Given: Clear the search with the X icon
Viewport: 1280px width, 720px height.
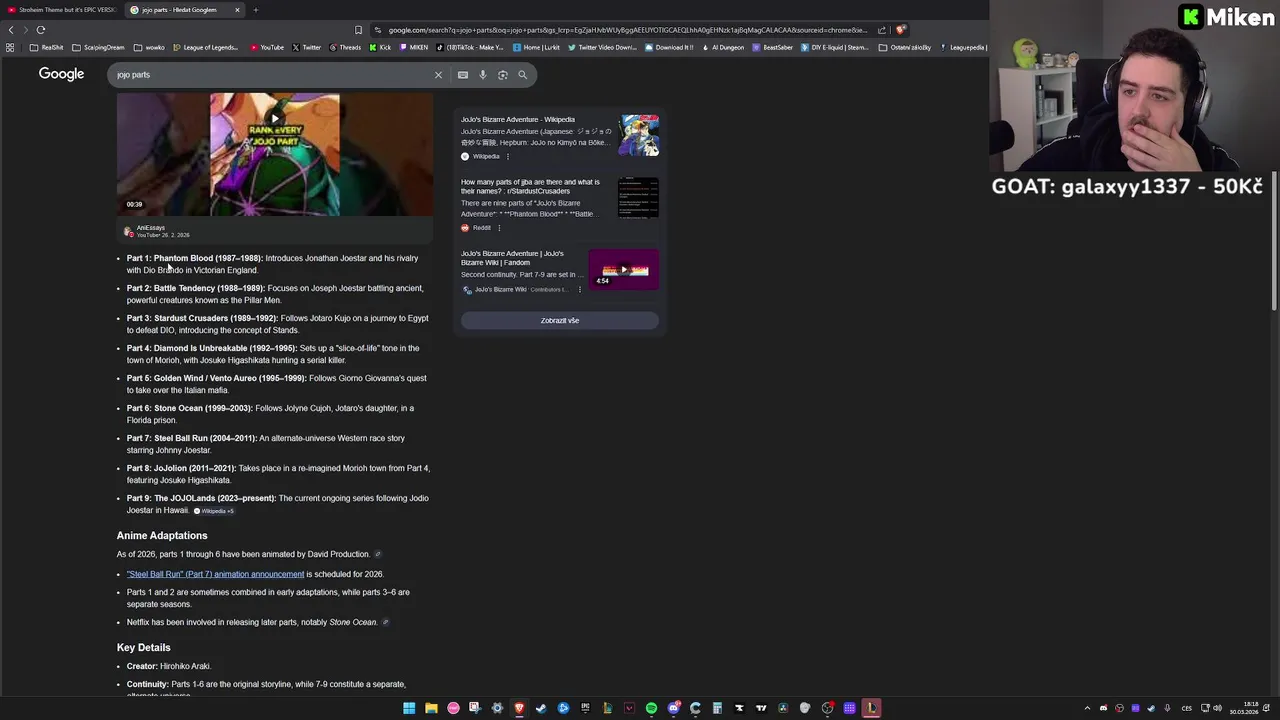Looking at the screenshot, I should click(438, 75).
